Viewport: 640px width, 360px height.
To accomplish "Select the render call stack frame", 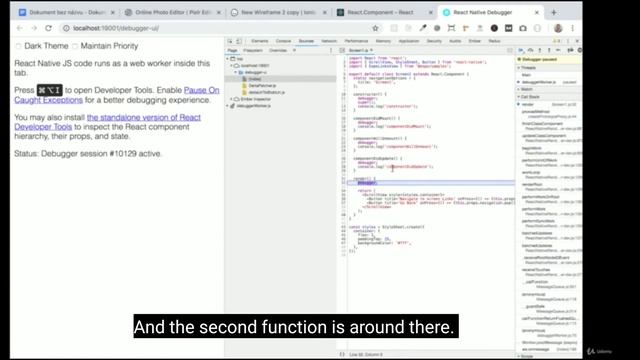I will [549, 104].
